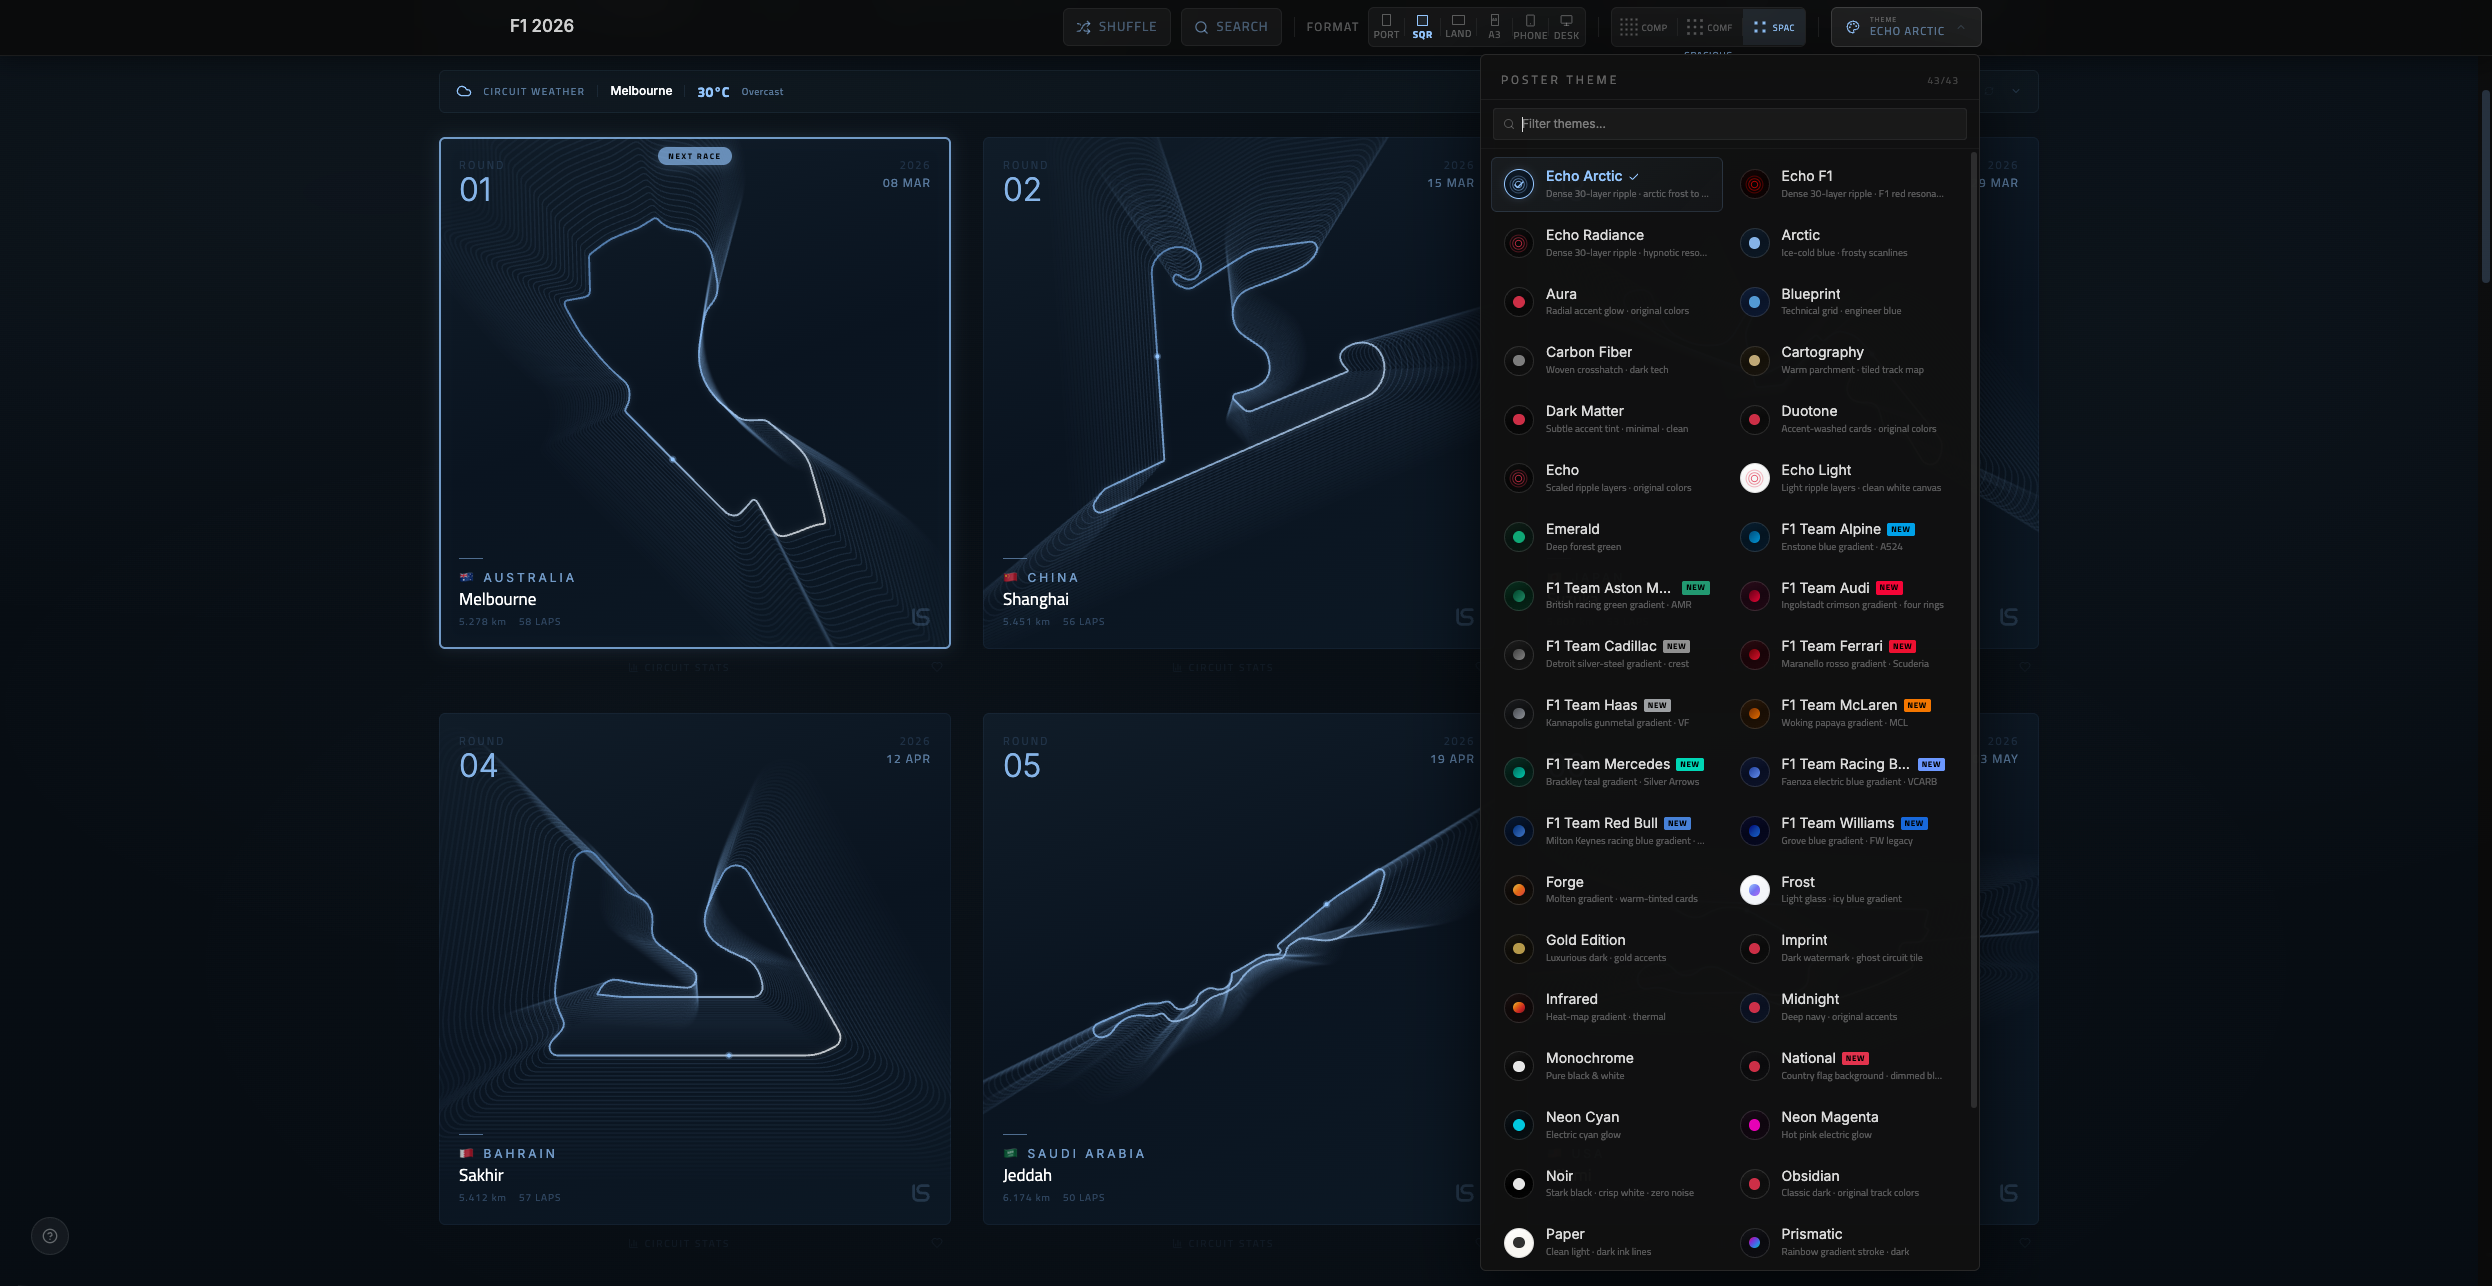Screen dimensions: 2492x1286
Task: Switch to DESK desktop format icon
Action: click(x=1566, y=26)
